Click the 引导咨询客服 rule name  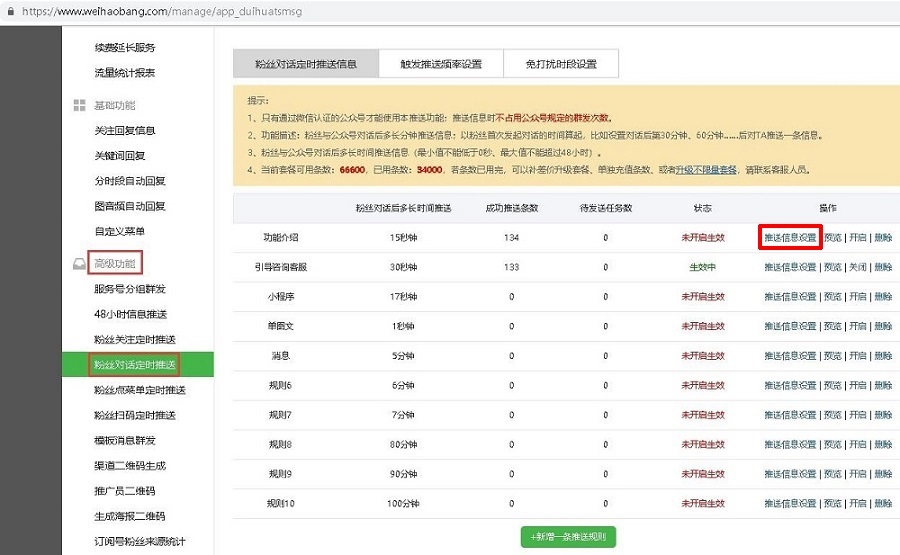[281, 267]
